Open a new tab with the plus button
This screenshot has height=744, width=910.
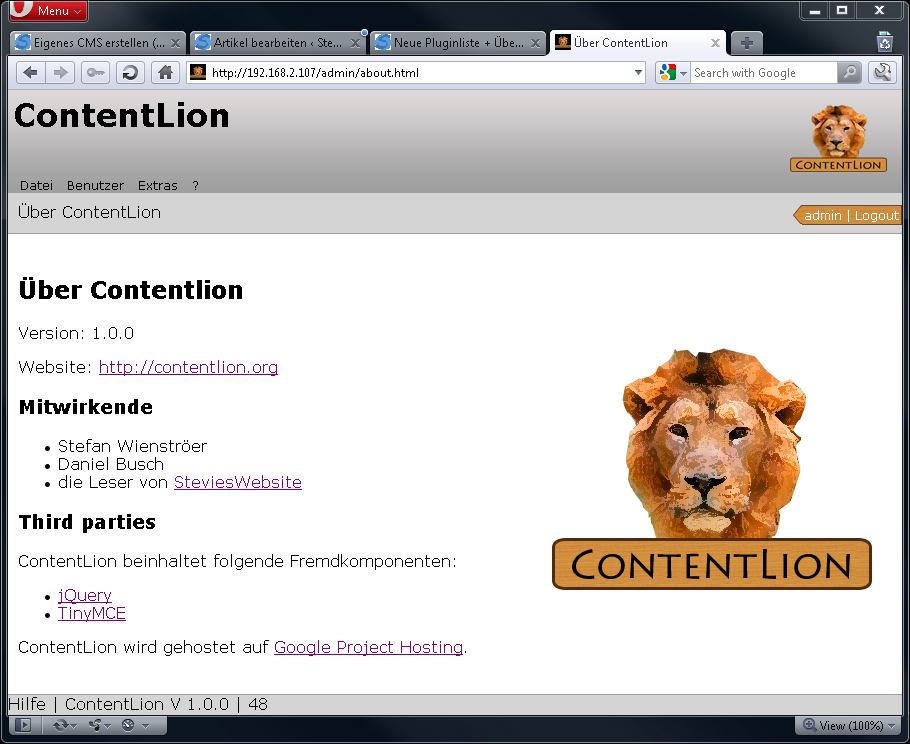coord(747,43)
